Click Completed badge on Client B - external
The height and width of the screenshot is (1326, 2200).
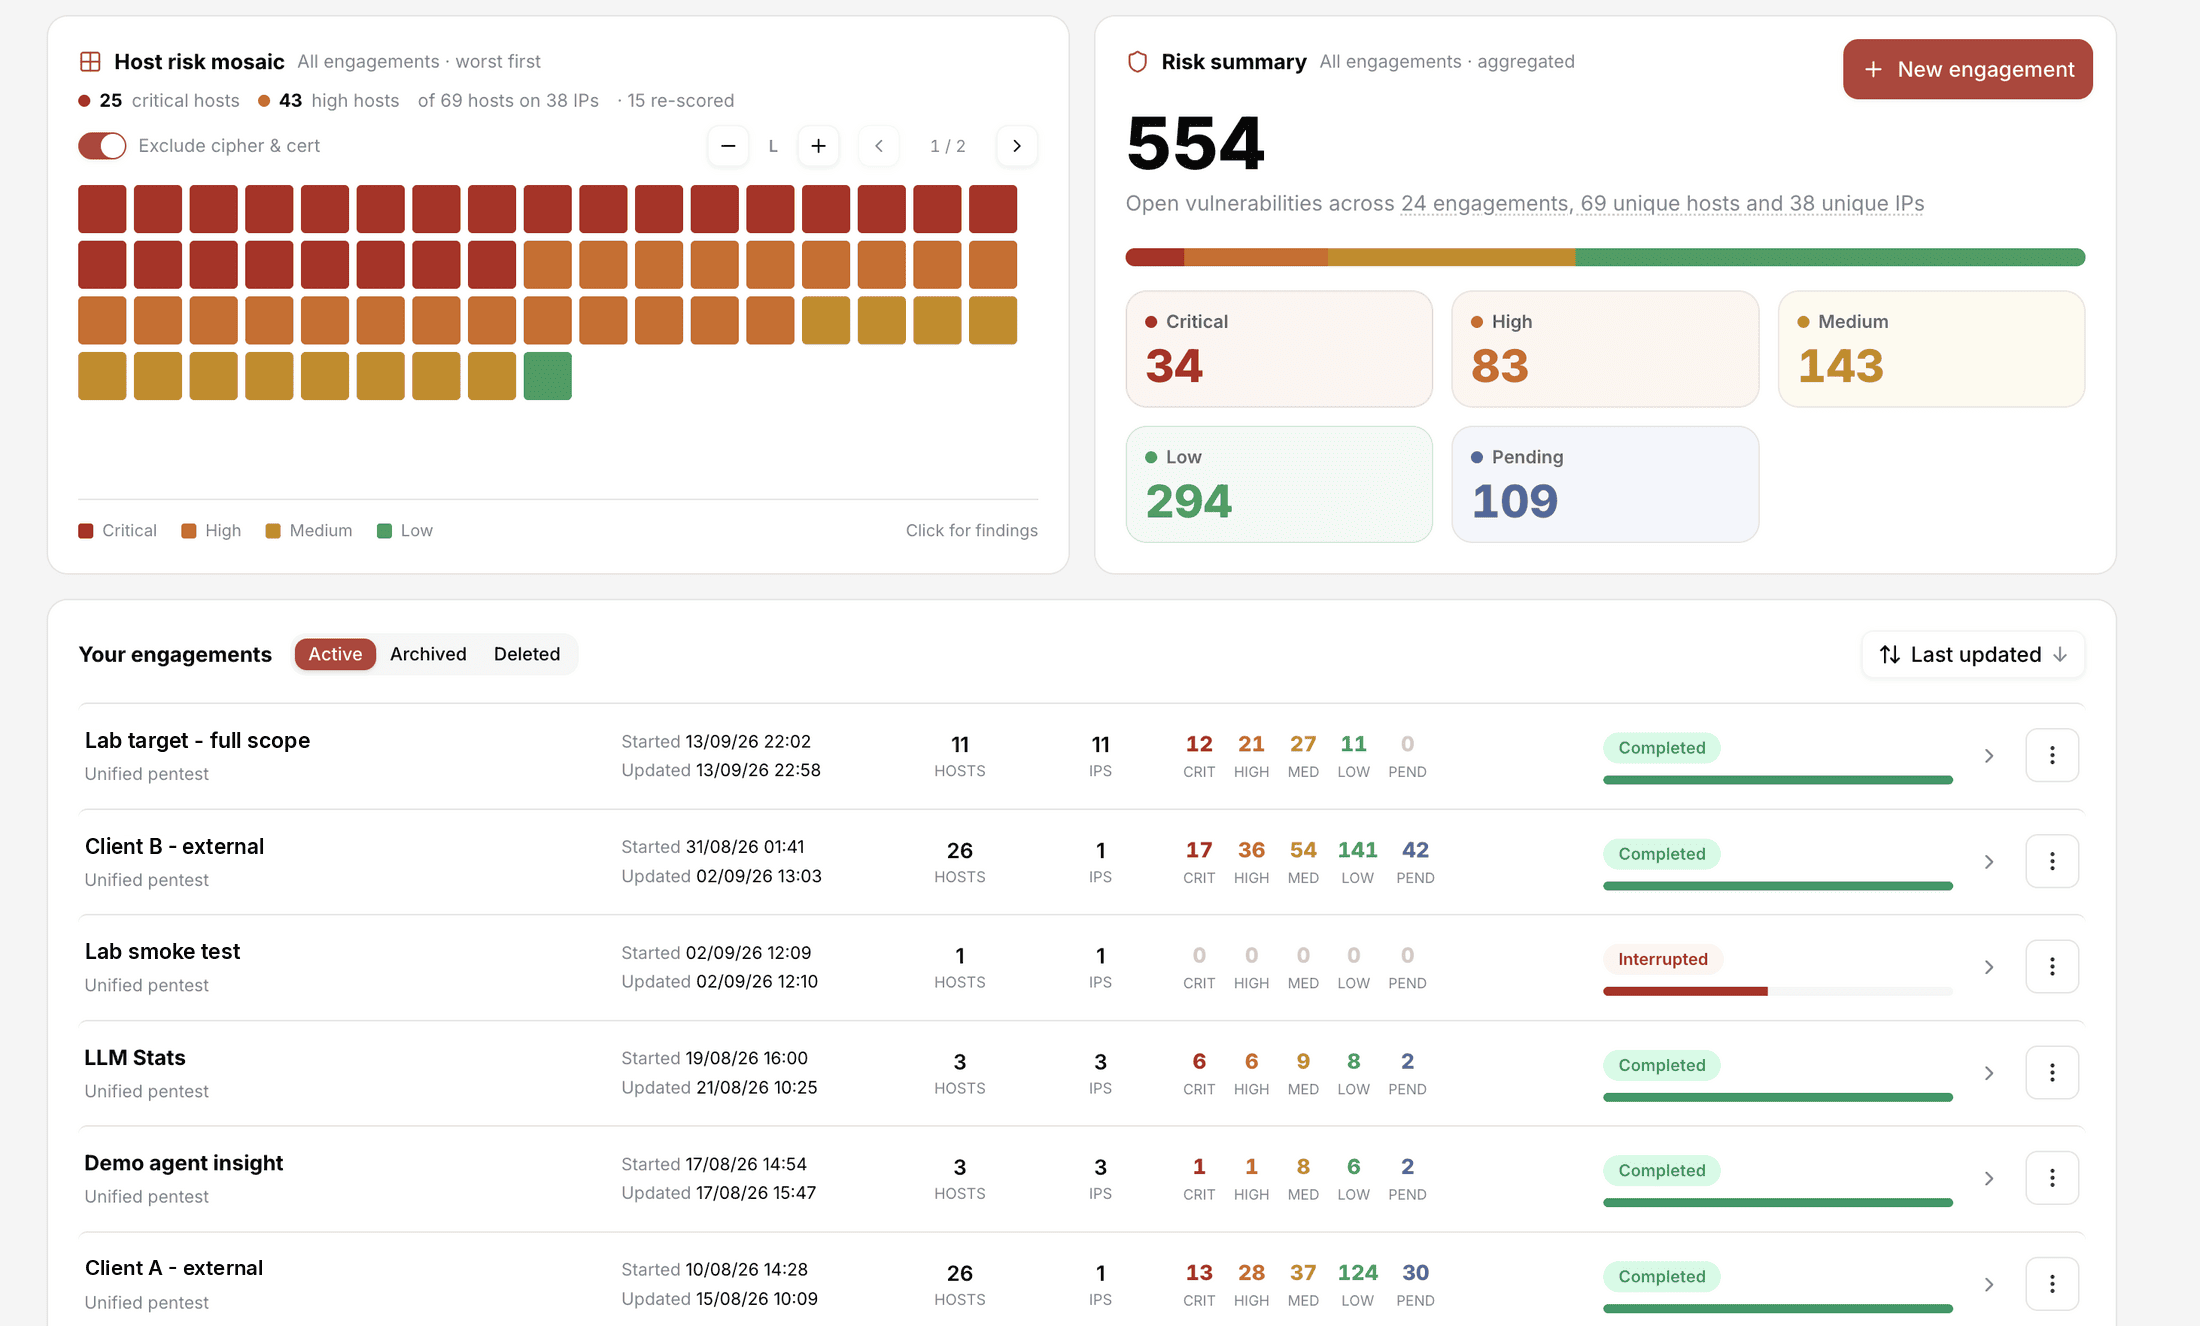pos(1662,854)
